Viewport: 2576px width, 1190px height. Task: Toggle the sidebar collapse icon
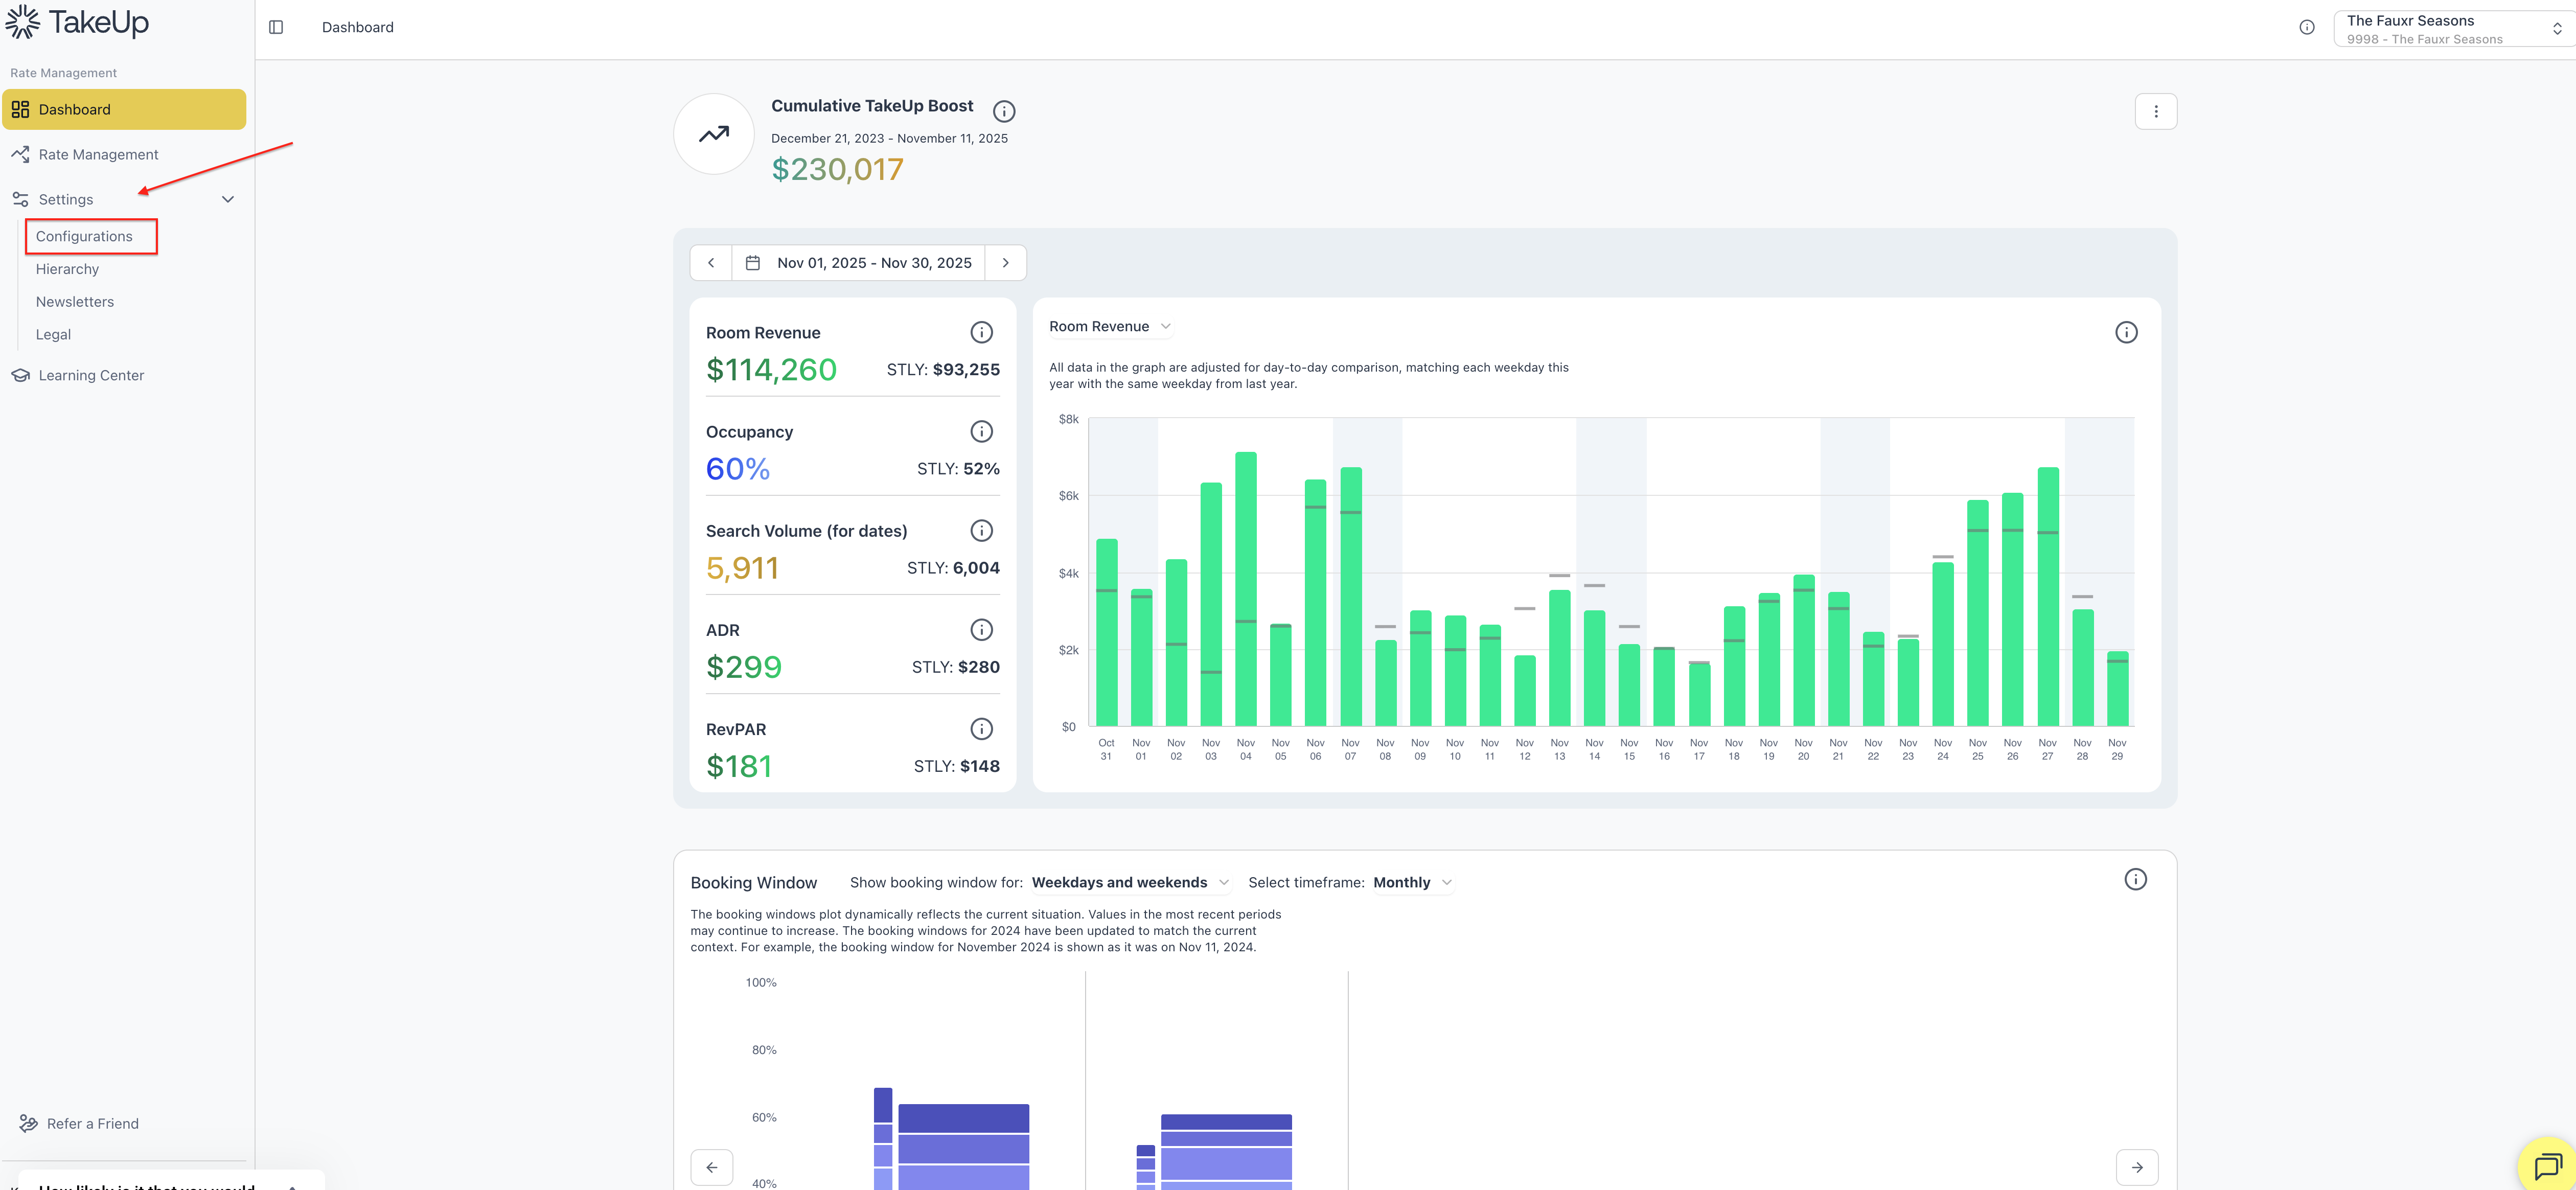coord(276,27)
